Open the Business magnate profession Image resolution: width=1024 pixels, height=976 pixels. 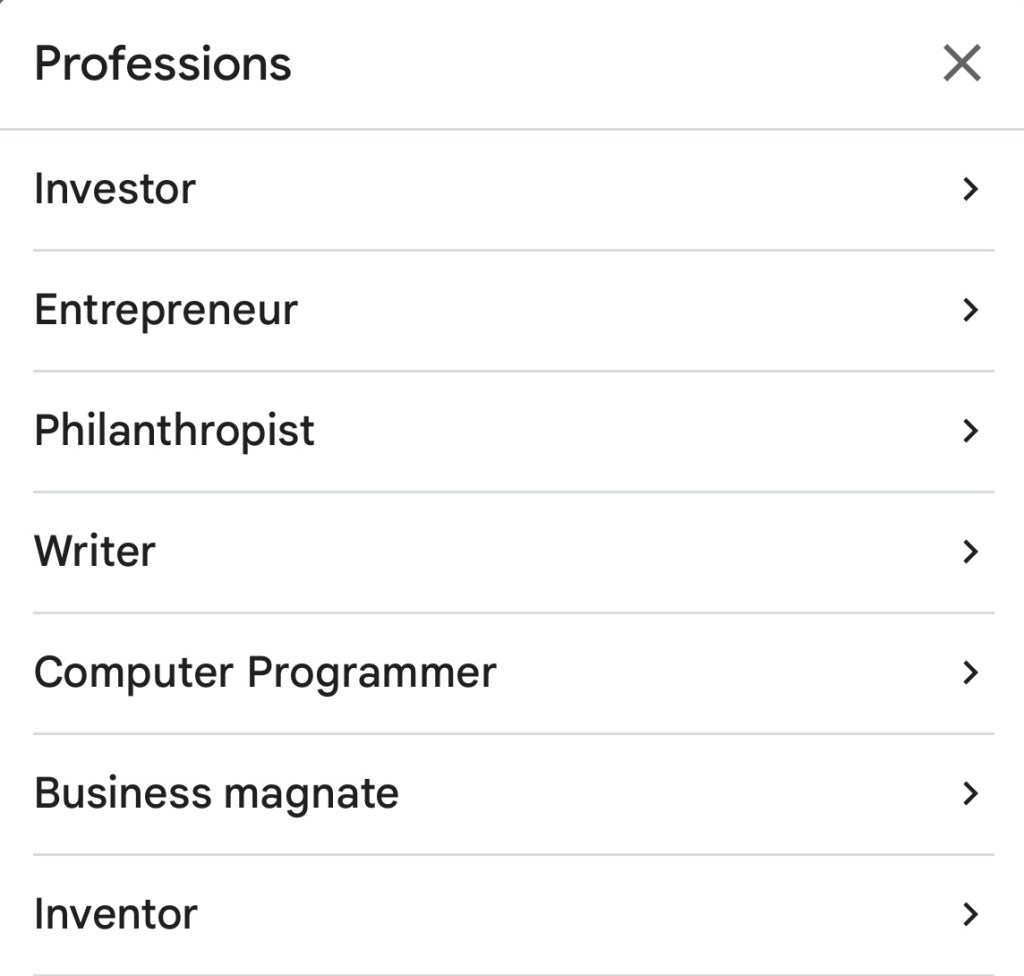[x=216, y=794]
